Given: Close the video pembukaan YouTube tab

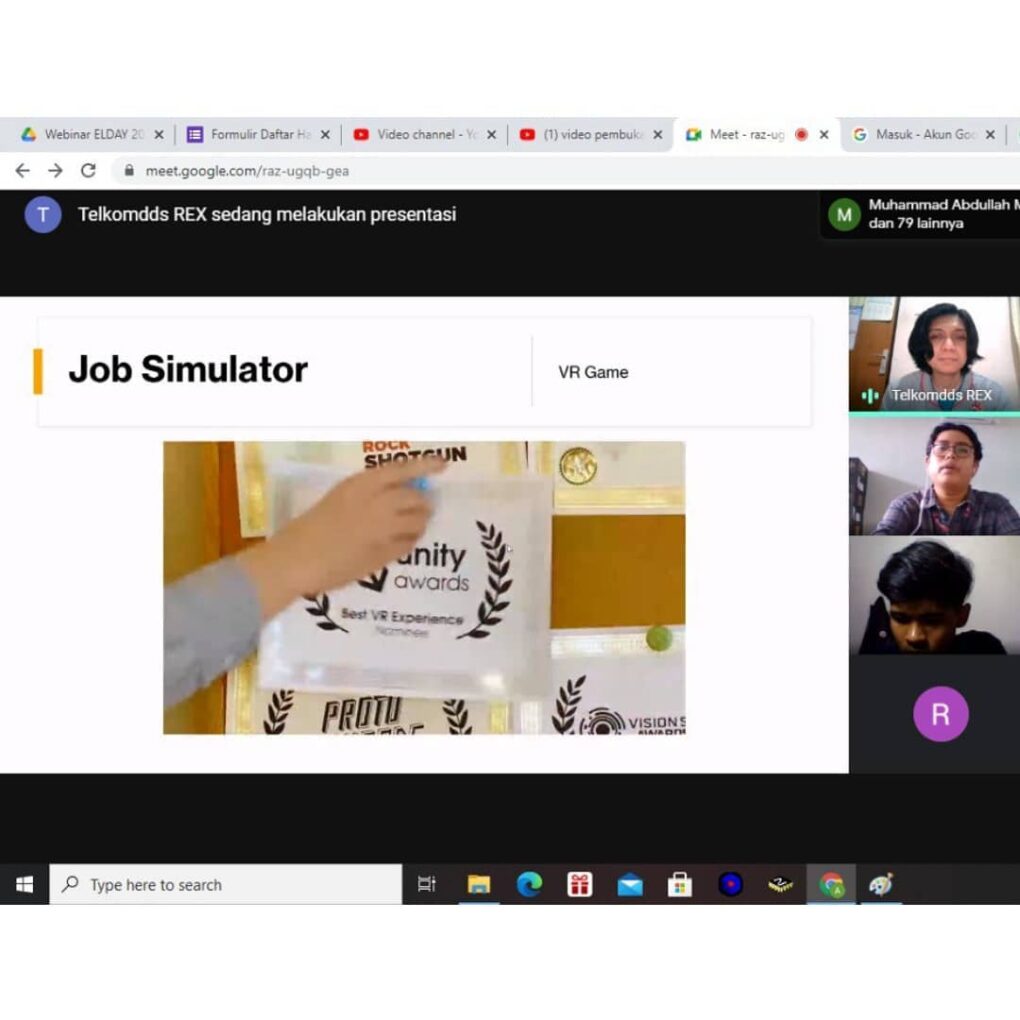Looking at the screenshot, I should [x=657, y=135].
